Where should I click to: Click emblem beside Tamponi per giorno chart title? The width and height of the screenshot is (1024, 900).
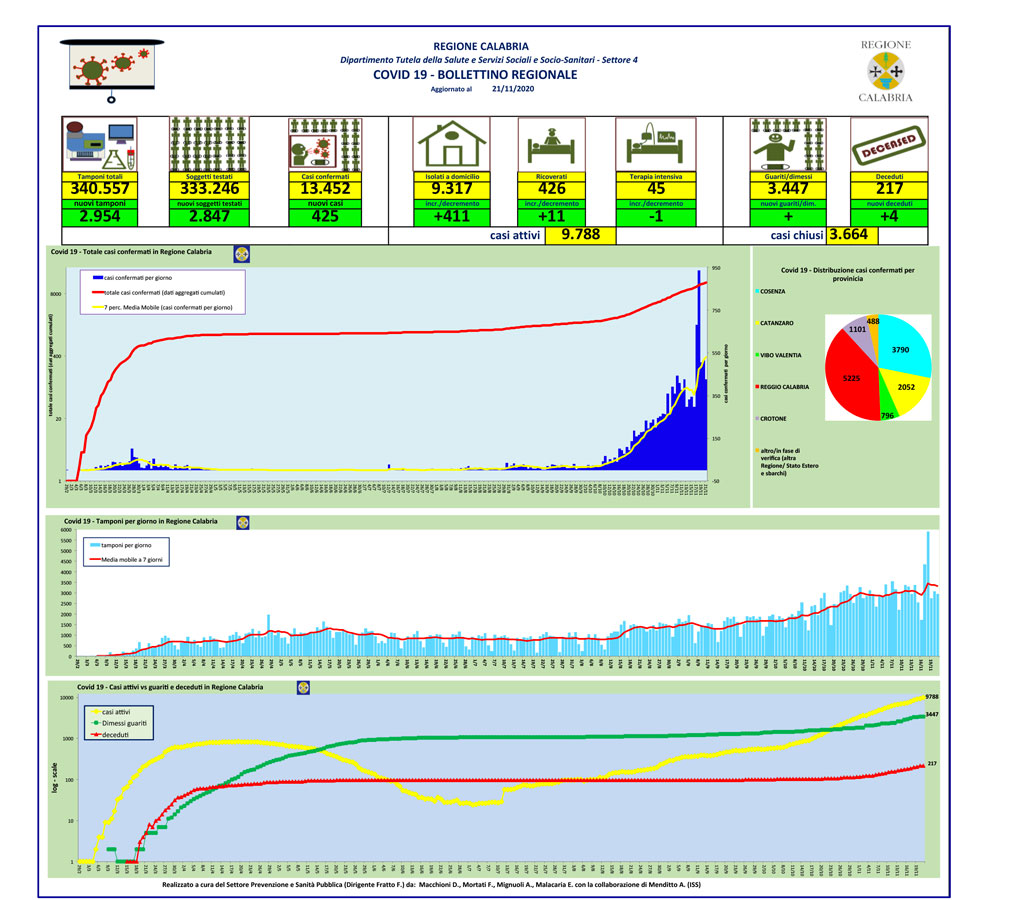(x=242, y=522)
